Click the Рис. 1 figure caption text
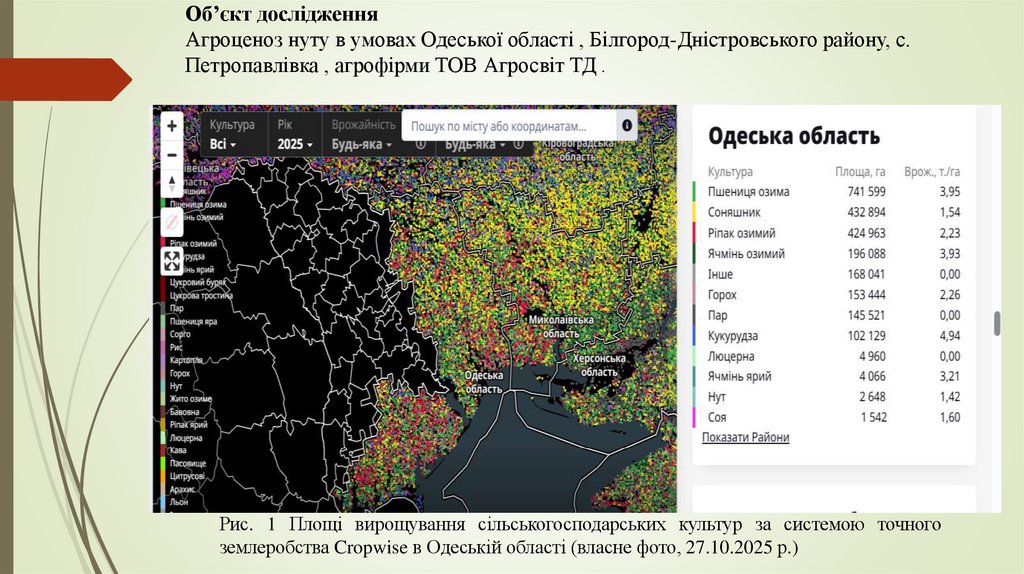Image resolution: width=1024 pixels, height=574 pixels. click(580, 535)
